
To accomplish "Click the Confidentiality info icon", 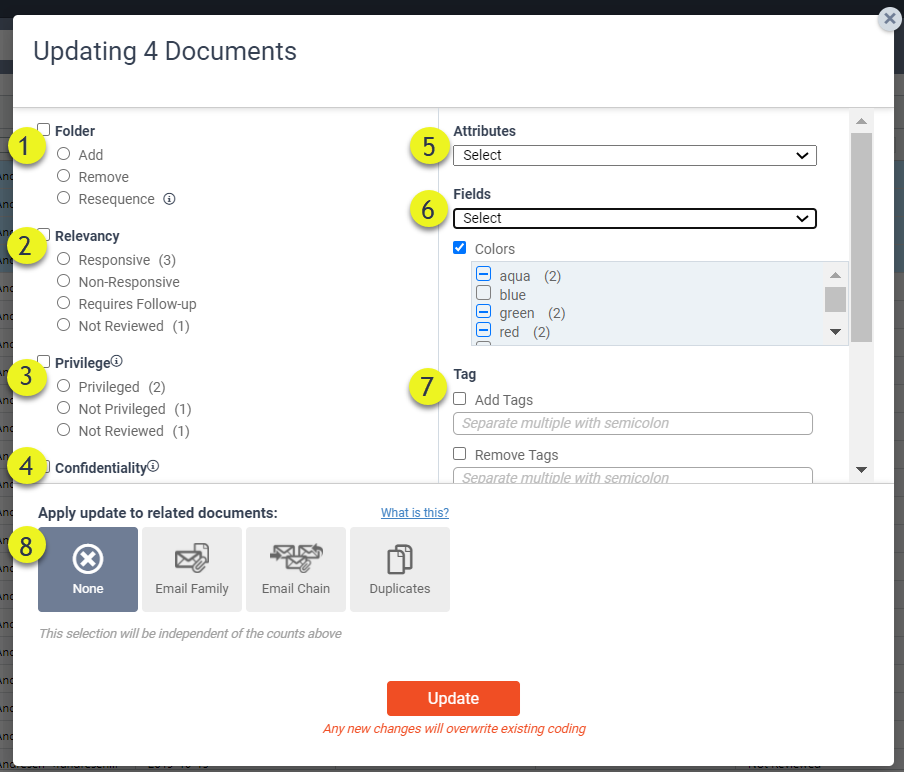I will (x=153, y=466).
